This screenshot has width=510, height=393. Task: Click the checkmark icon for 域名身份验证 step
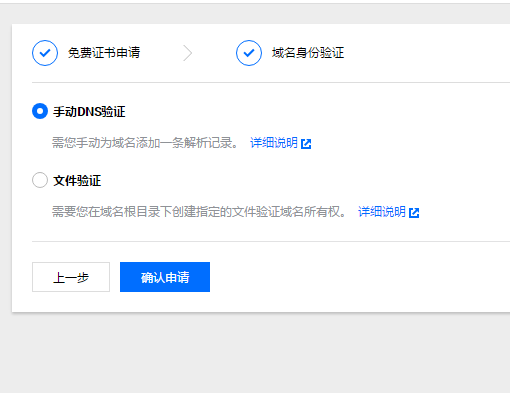[x=249, y=53]
